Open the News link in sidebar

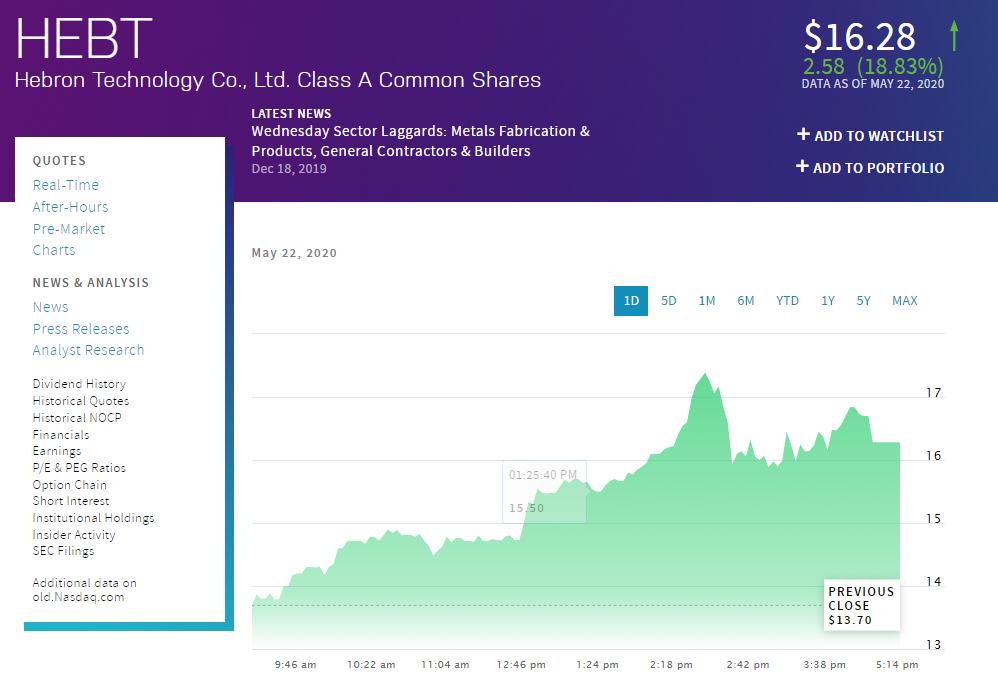tap(50, 307)
